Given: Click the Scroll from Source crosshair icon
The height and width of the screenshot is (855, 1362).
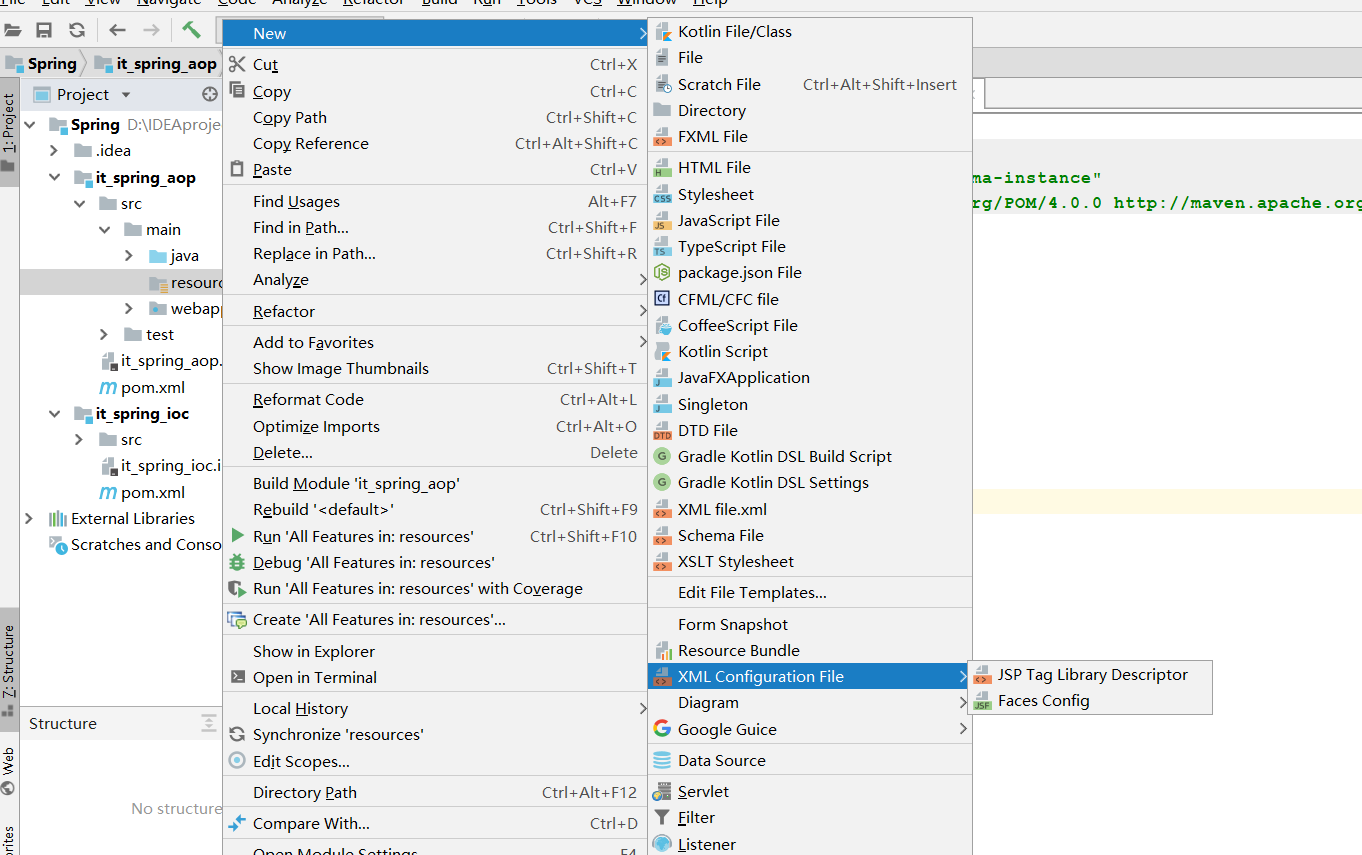Looking at the screenshot, I should pyautogui.click(x=208, y=93).
